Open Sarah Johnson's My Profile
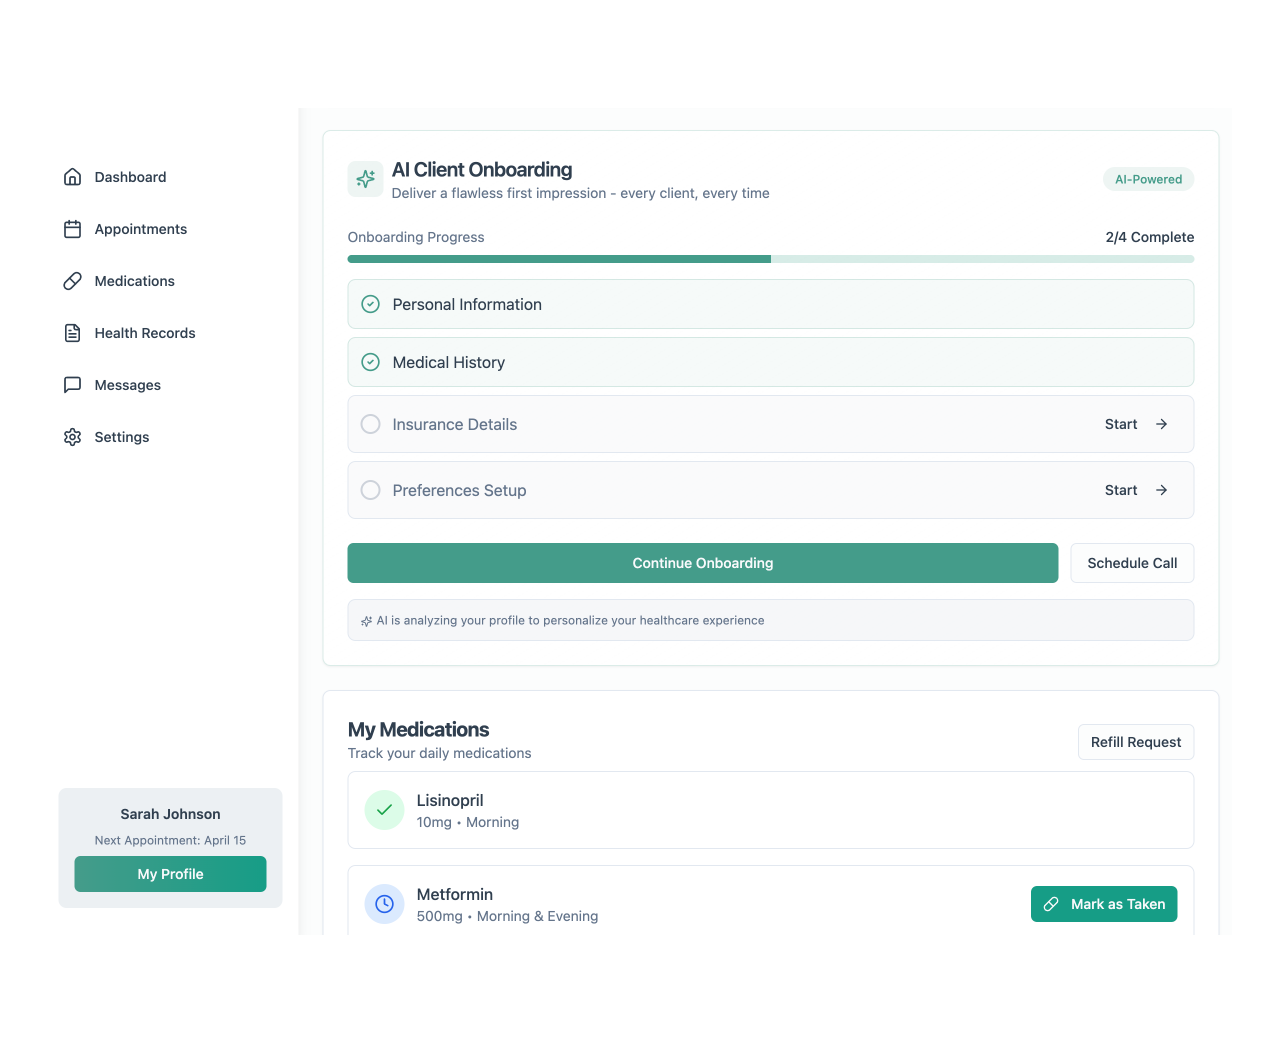The width and height of the screenshot is (1280, 1042). click(170, 873)
